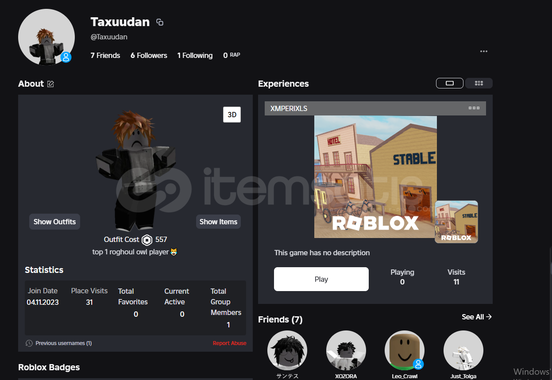Toggle 3D avatar view
The height and width of the screenshot is (380, 552).
click(232, 114)
